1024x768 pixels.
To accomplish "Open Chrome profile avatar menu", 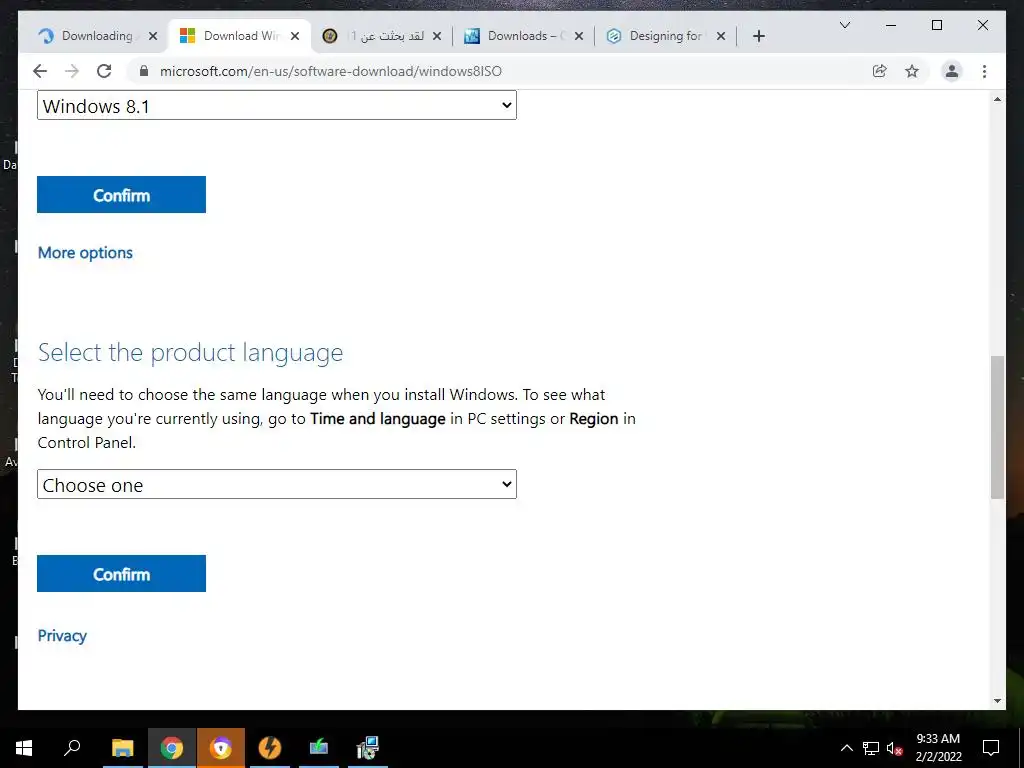I will click(x=952, y=71).
